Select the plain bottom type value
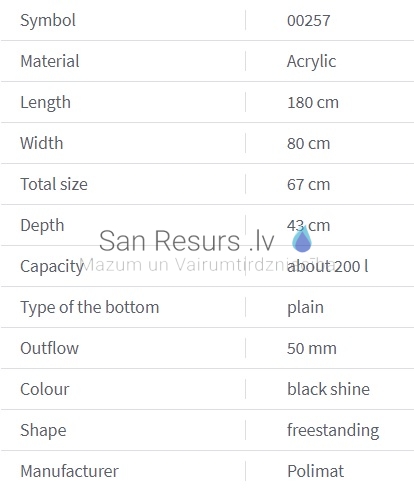 pyautogui.click(x=305, y=308)
